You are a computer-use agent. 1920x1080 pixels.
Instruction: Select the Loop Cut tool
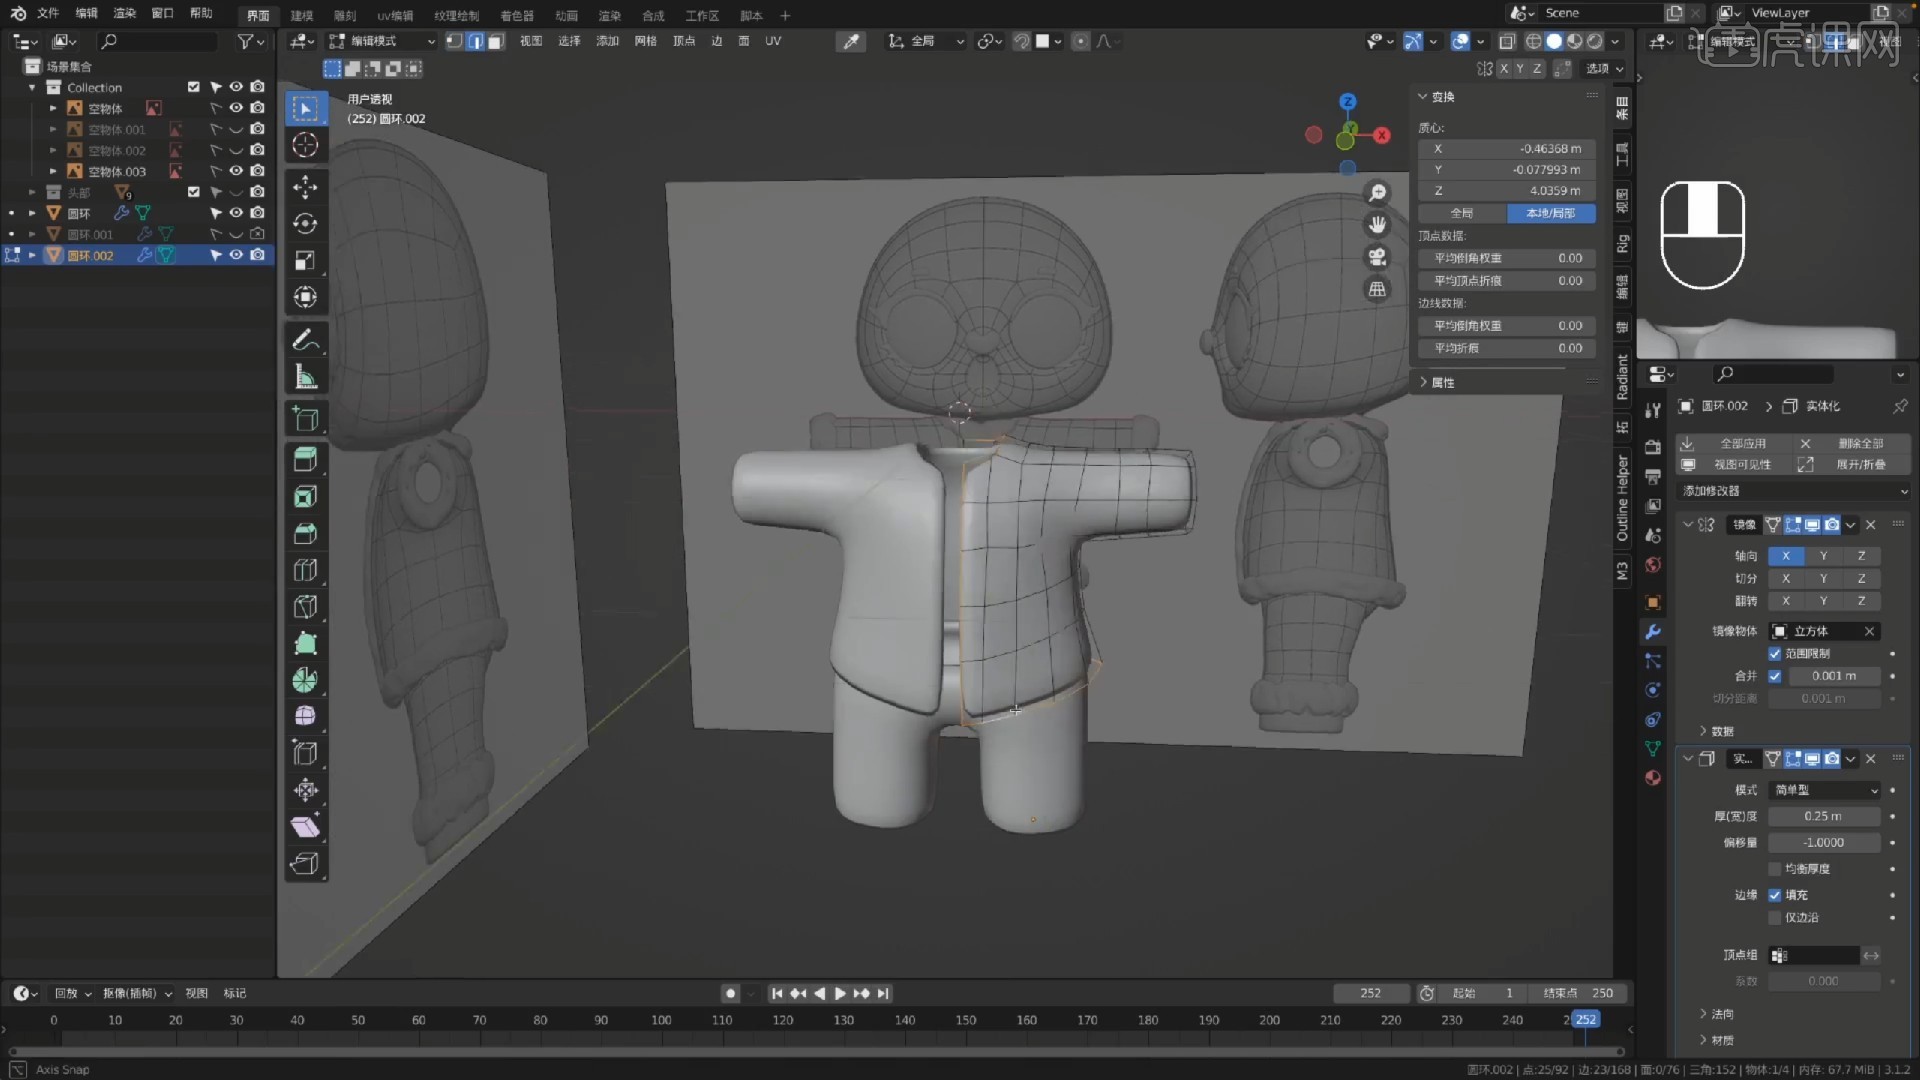pos(306,571)
